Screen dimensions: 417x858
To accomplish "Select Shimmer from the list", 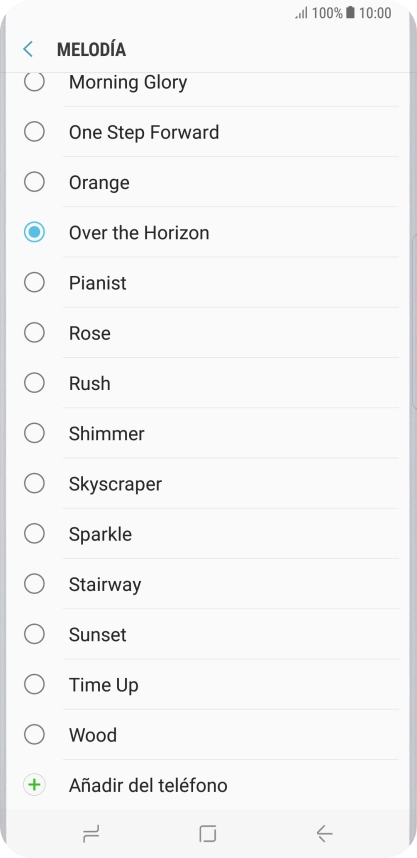I will (x=208, y=434).
